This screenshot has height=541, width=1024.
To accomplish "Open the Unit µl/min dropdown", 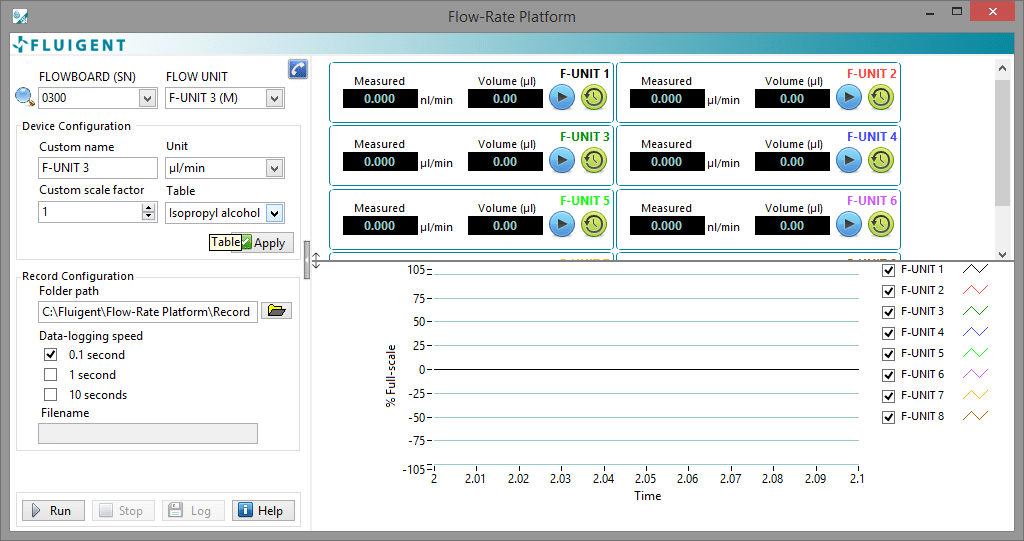I will pos(275,168).
